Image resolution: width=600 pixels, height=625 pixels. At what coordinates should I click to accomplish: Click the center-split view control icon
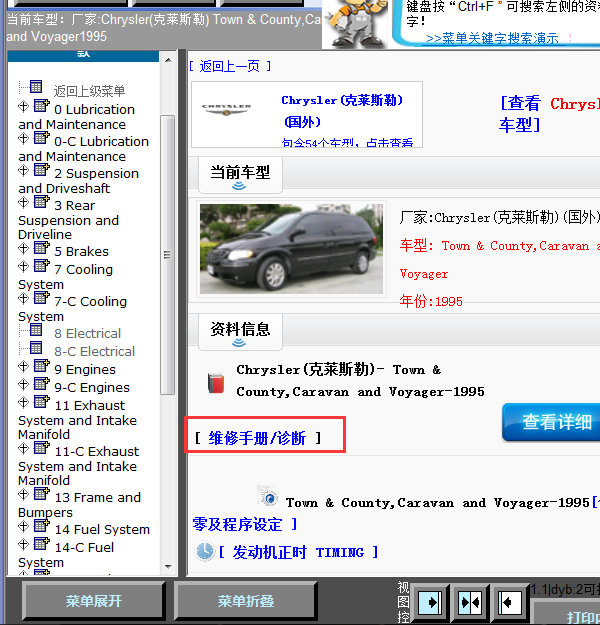(x=470, y=602)
